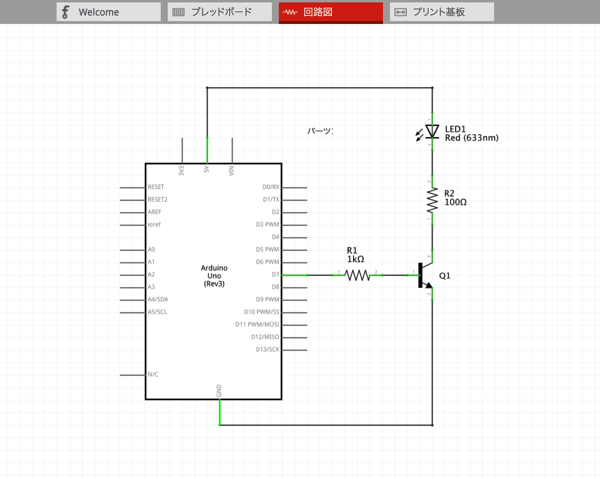Click the D9 PWM pin label
600x479 pixels.
(267, 300)
